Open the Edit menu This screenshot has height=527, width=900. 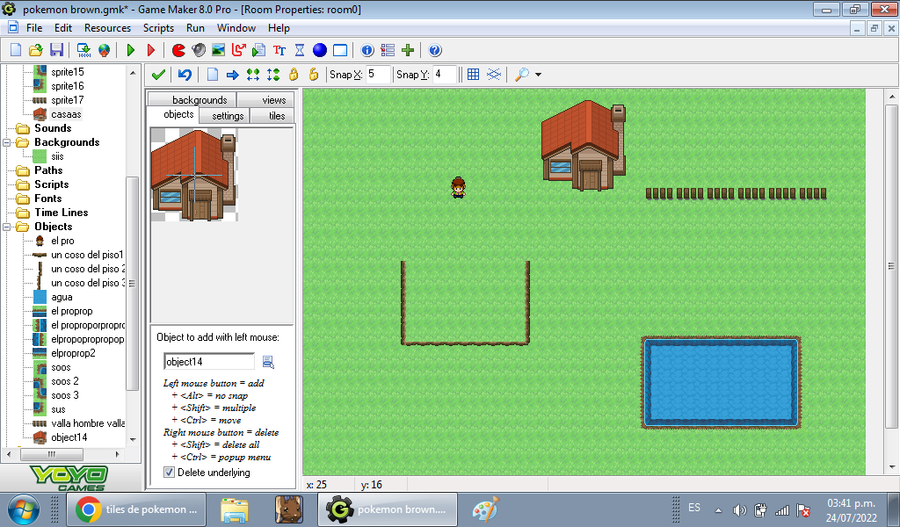point(63,28)
